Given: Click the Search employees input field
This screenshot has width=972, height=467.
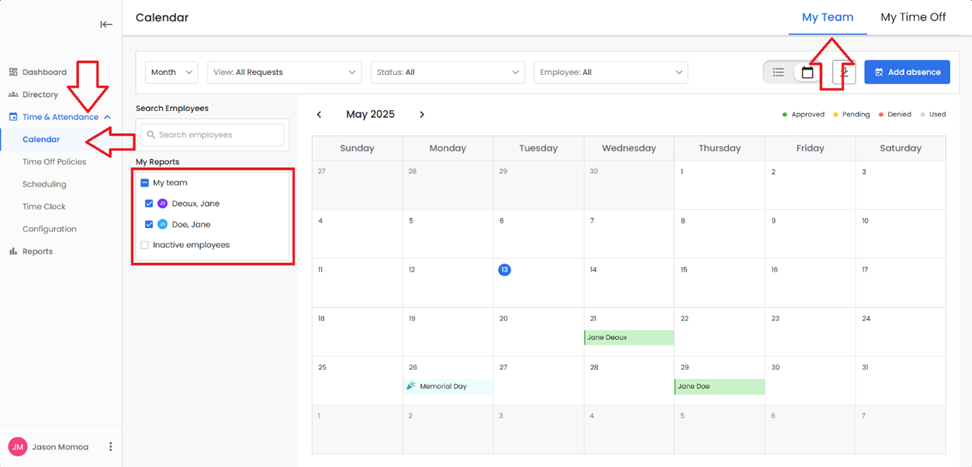Looking at the screenshot, I should tap(213, 135).
